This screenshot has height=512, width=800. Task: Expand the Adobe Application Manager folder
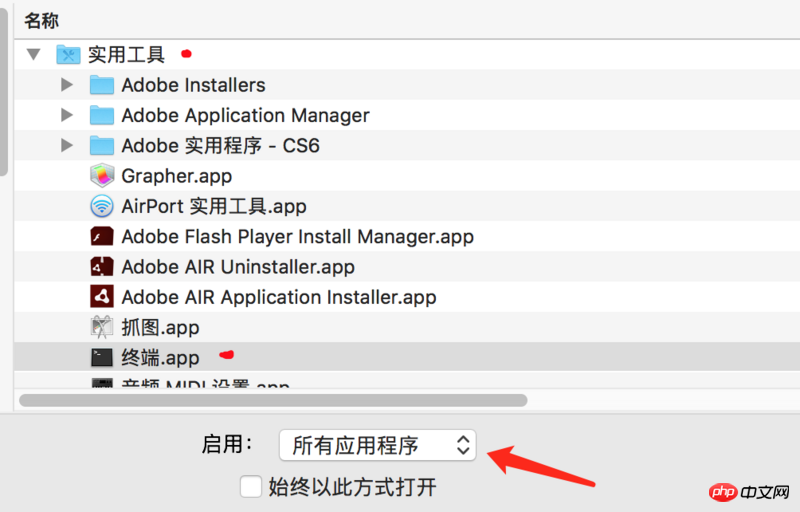point(66,115)
